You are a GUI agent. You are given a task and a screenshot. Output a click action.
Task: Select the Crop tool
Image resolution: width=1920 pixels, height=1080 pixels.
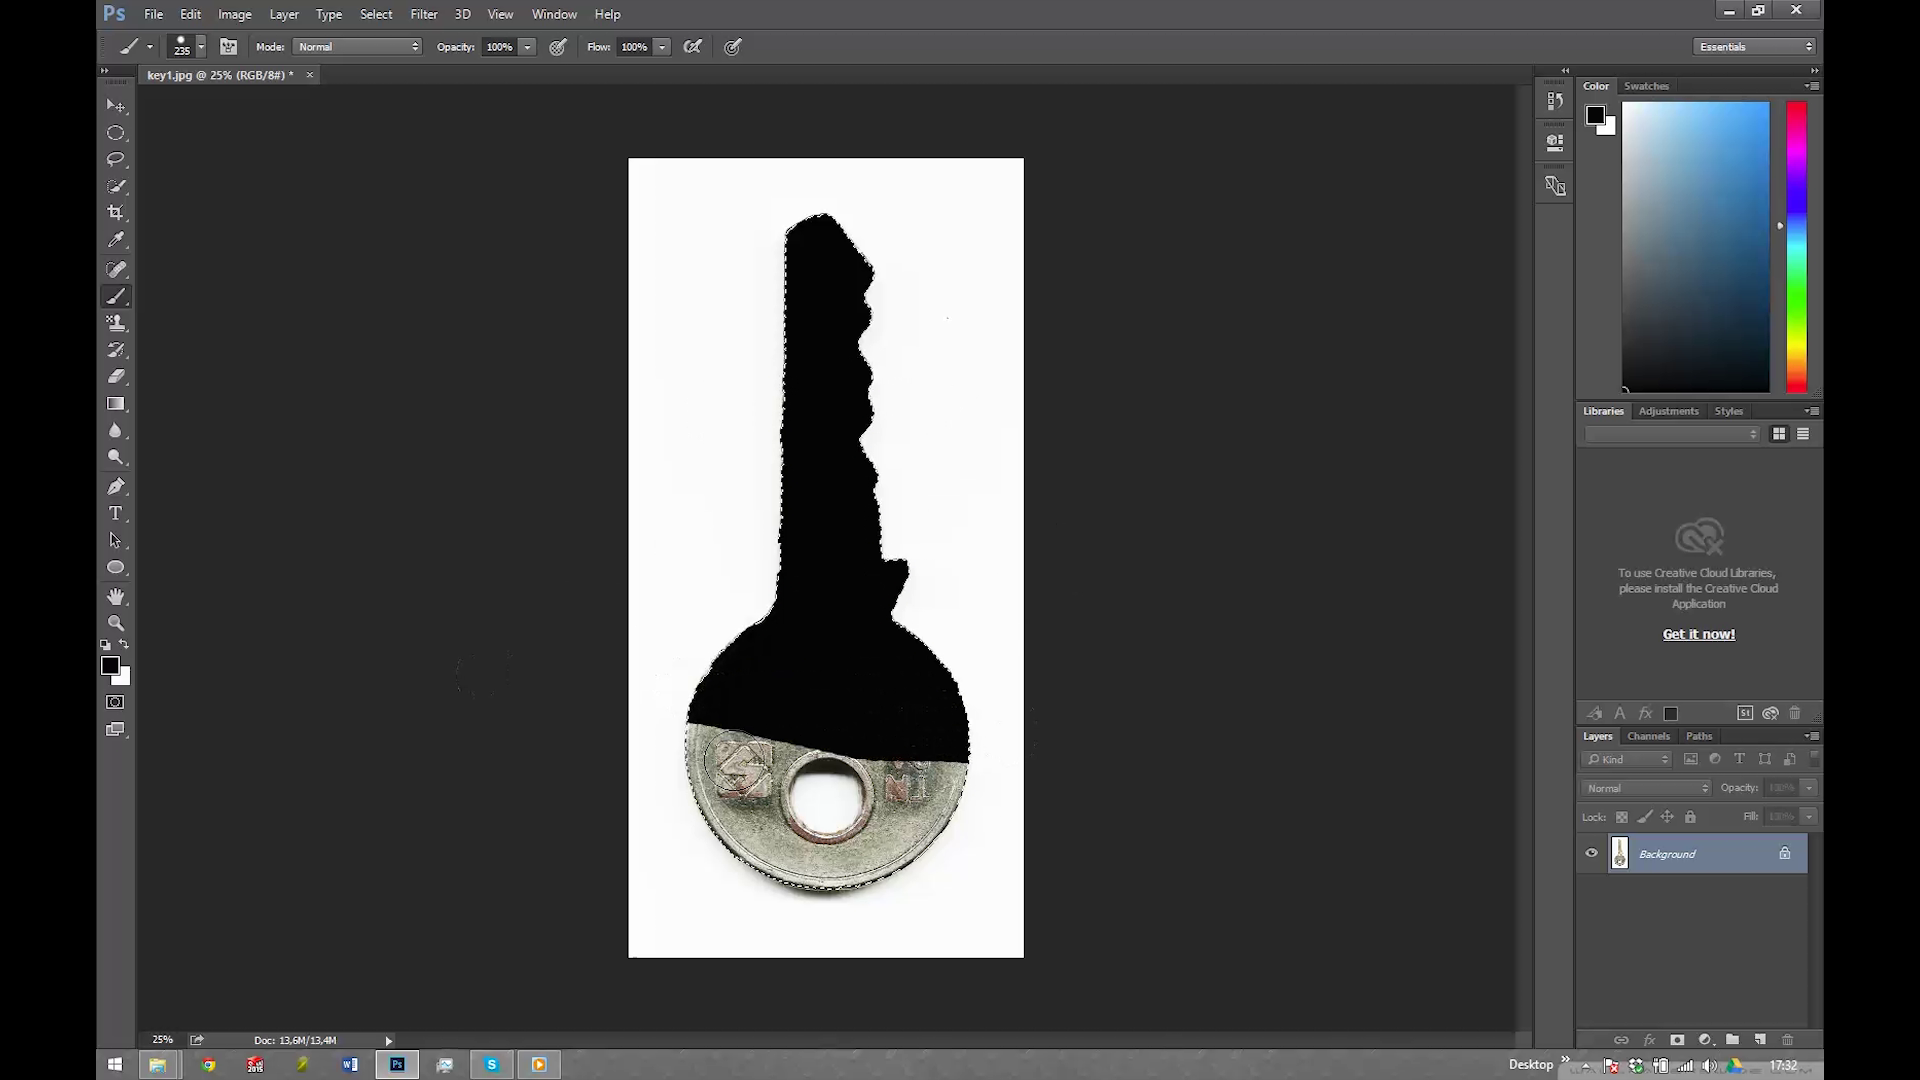116,212
